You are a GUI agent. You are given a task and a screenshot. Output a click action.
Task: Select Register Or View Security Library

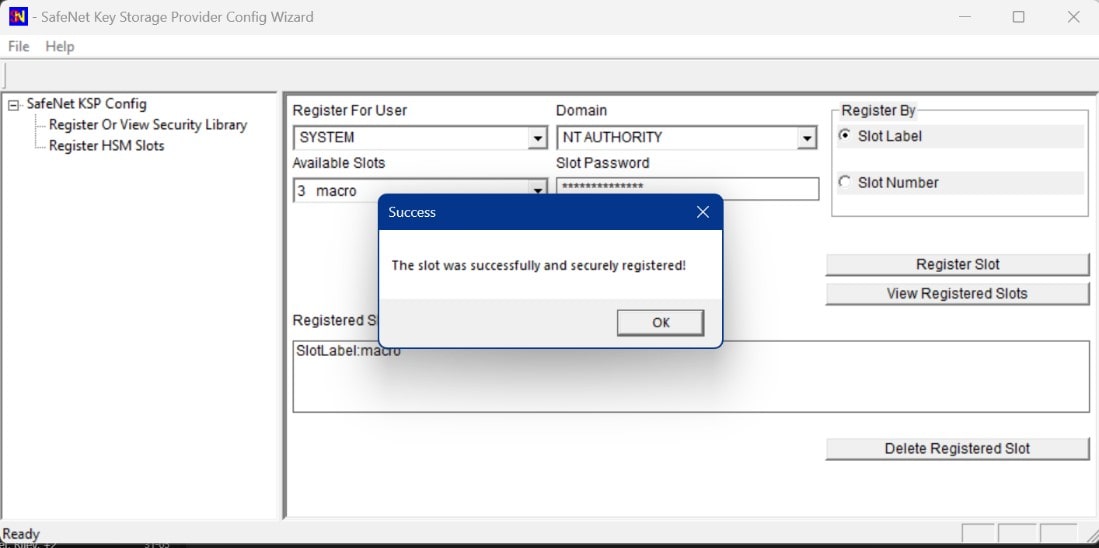(147, 125)
